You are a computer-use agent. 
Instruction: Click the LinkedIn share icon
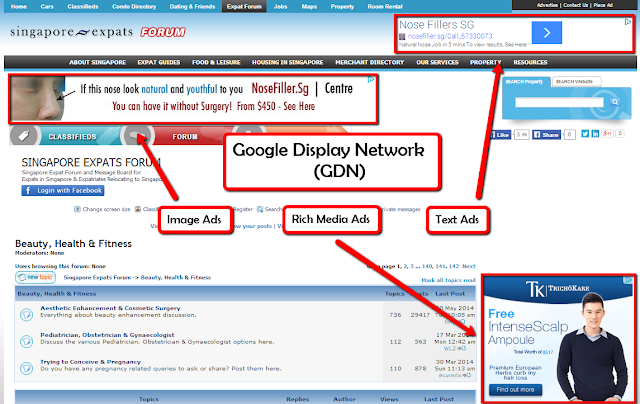click(x=595, y=134)
